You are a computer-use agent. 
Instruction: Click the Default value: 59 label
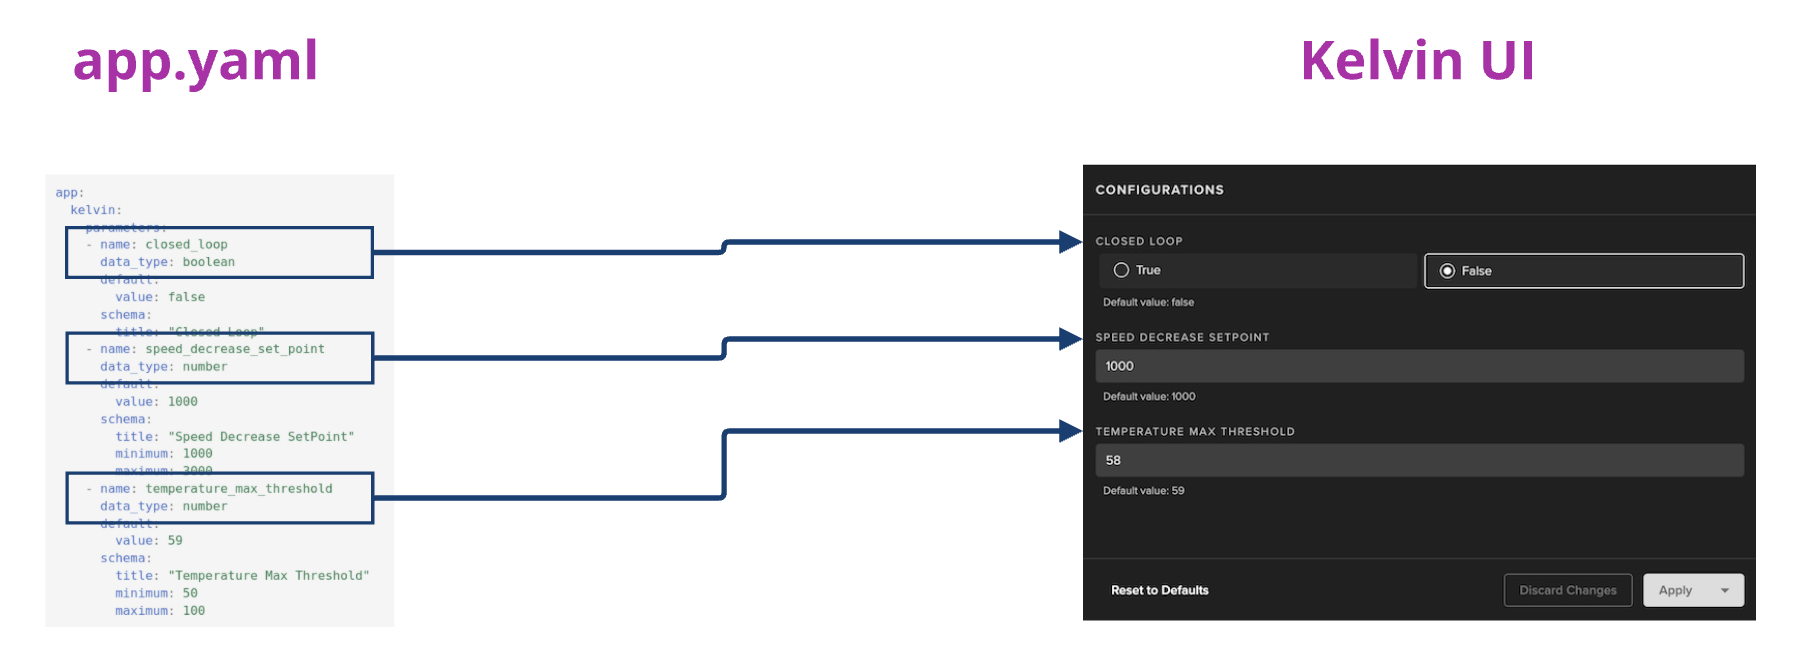(x=1145, y=490)
